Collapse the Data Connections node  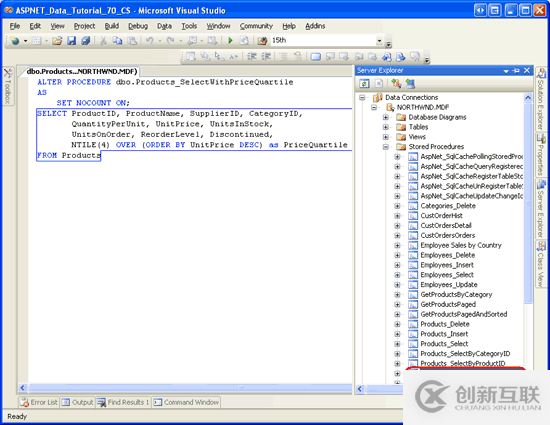[362, 97]
